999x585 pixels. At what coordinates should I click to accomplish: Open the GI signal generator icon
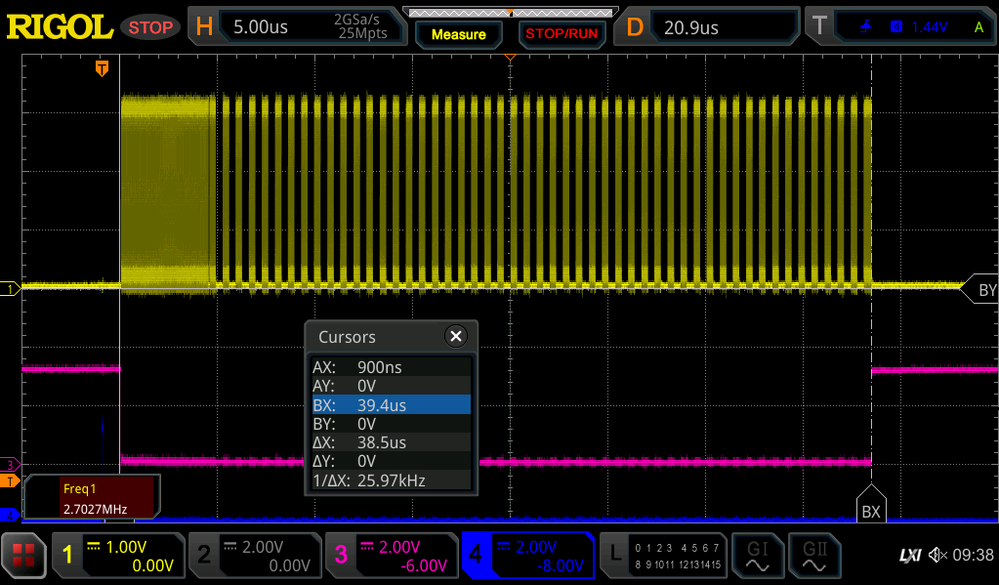click(757, 556)
